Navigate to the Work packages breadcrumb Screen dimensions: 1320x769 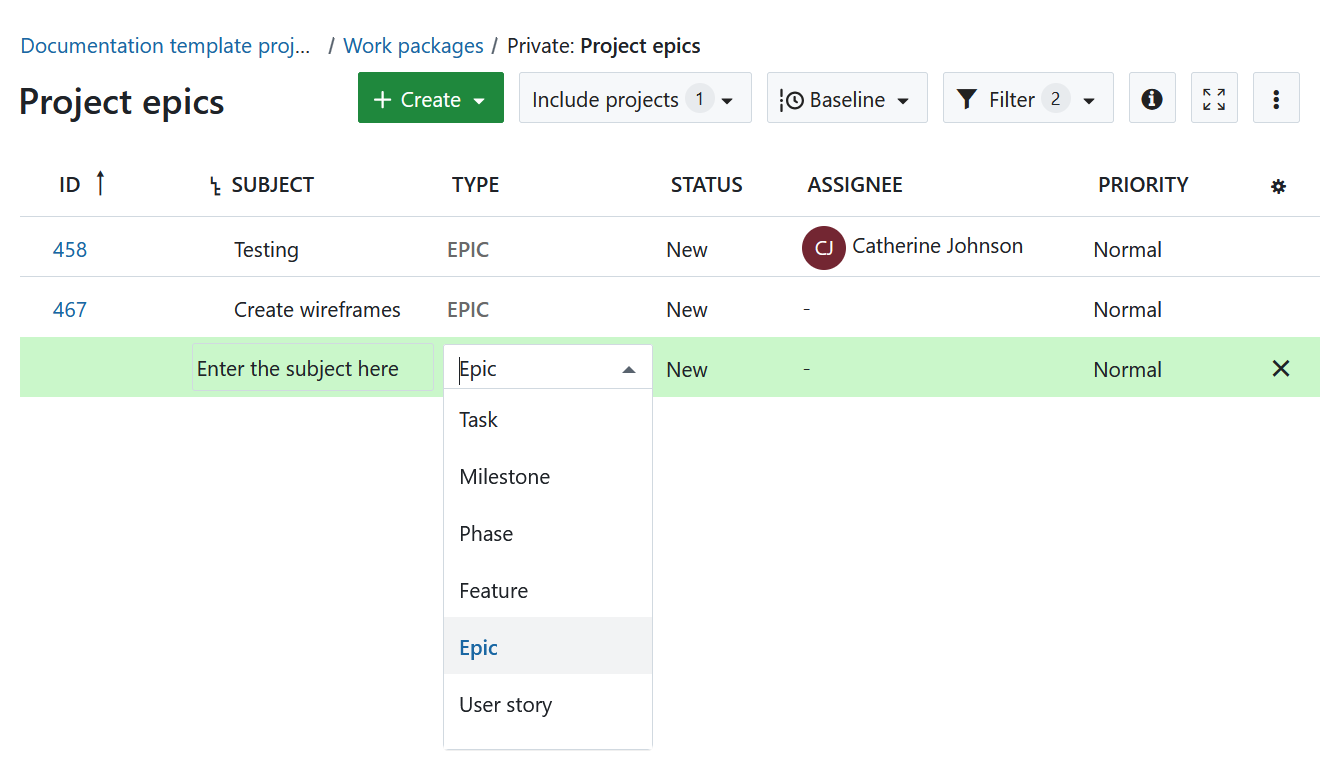(413, 45)
